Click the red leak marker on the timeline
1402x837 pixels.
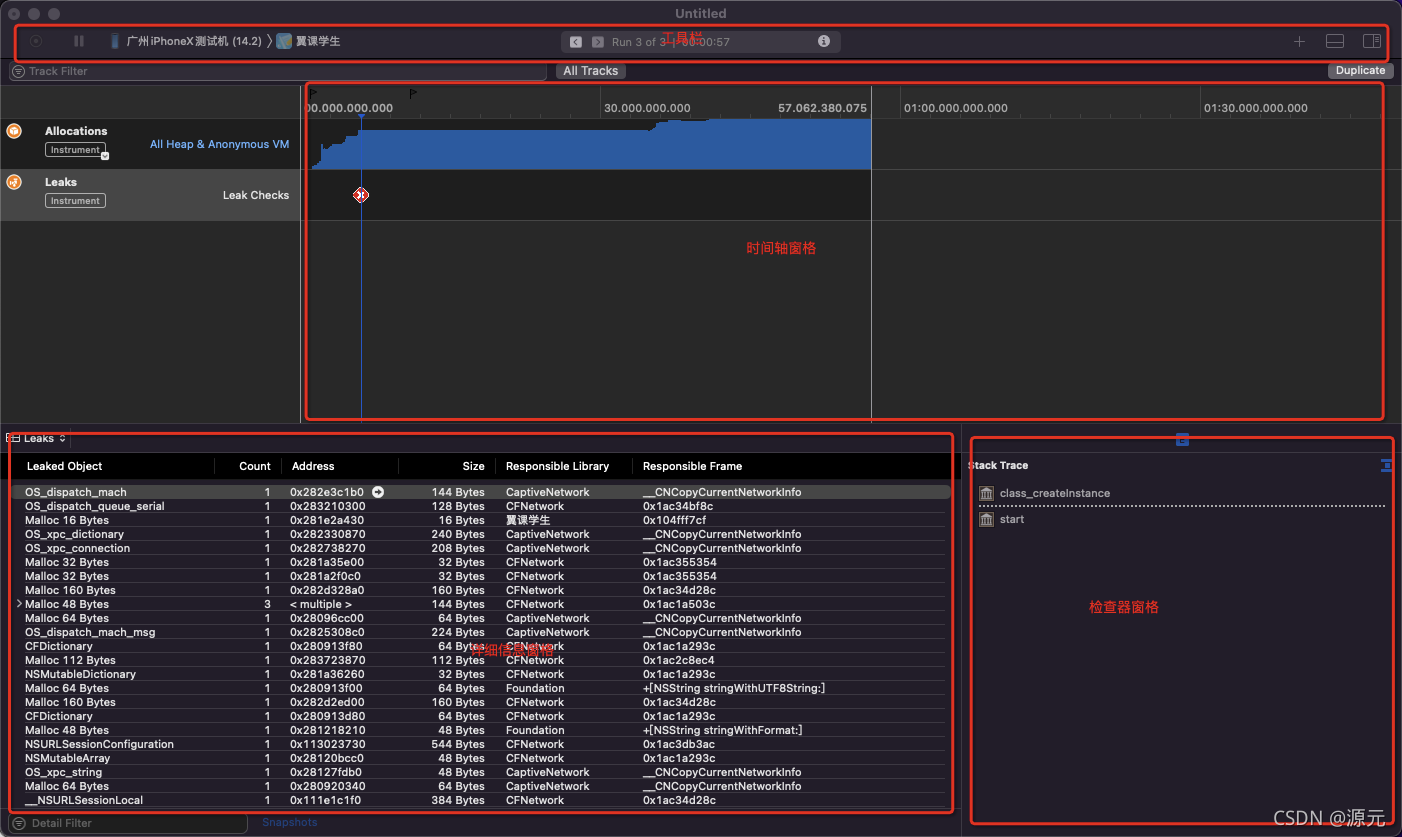(361, 195)
